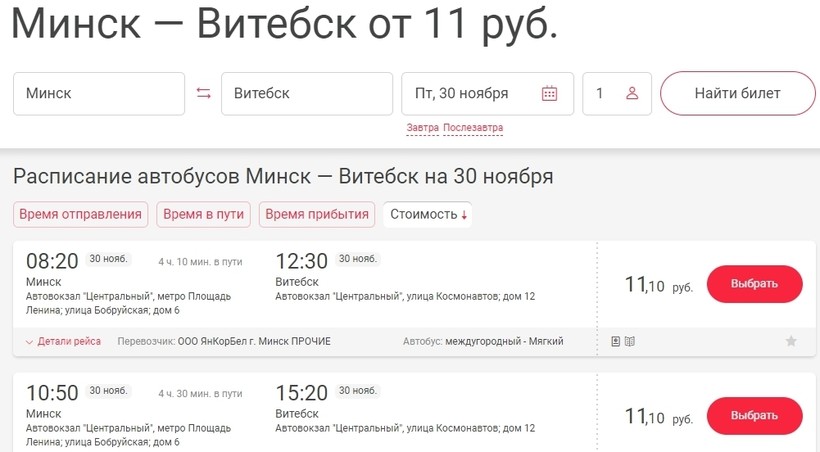The height and width of the screenshot is (452, 820).
Task: Click the 'Завтра' date link
Action: pos(423,128)
